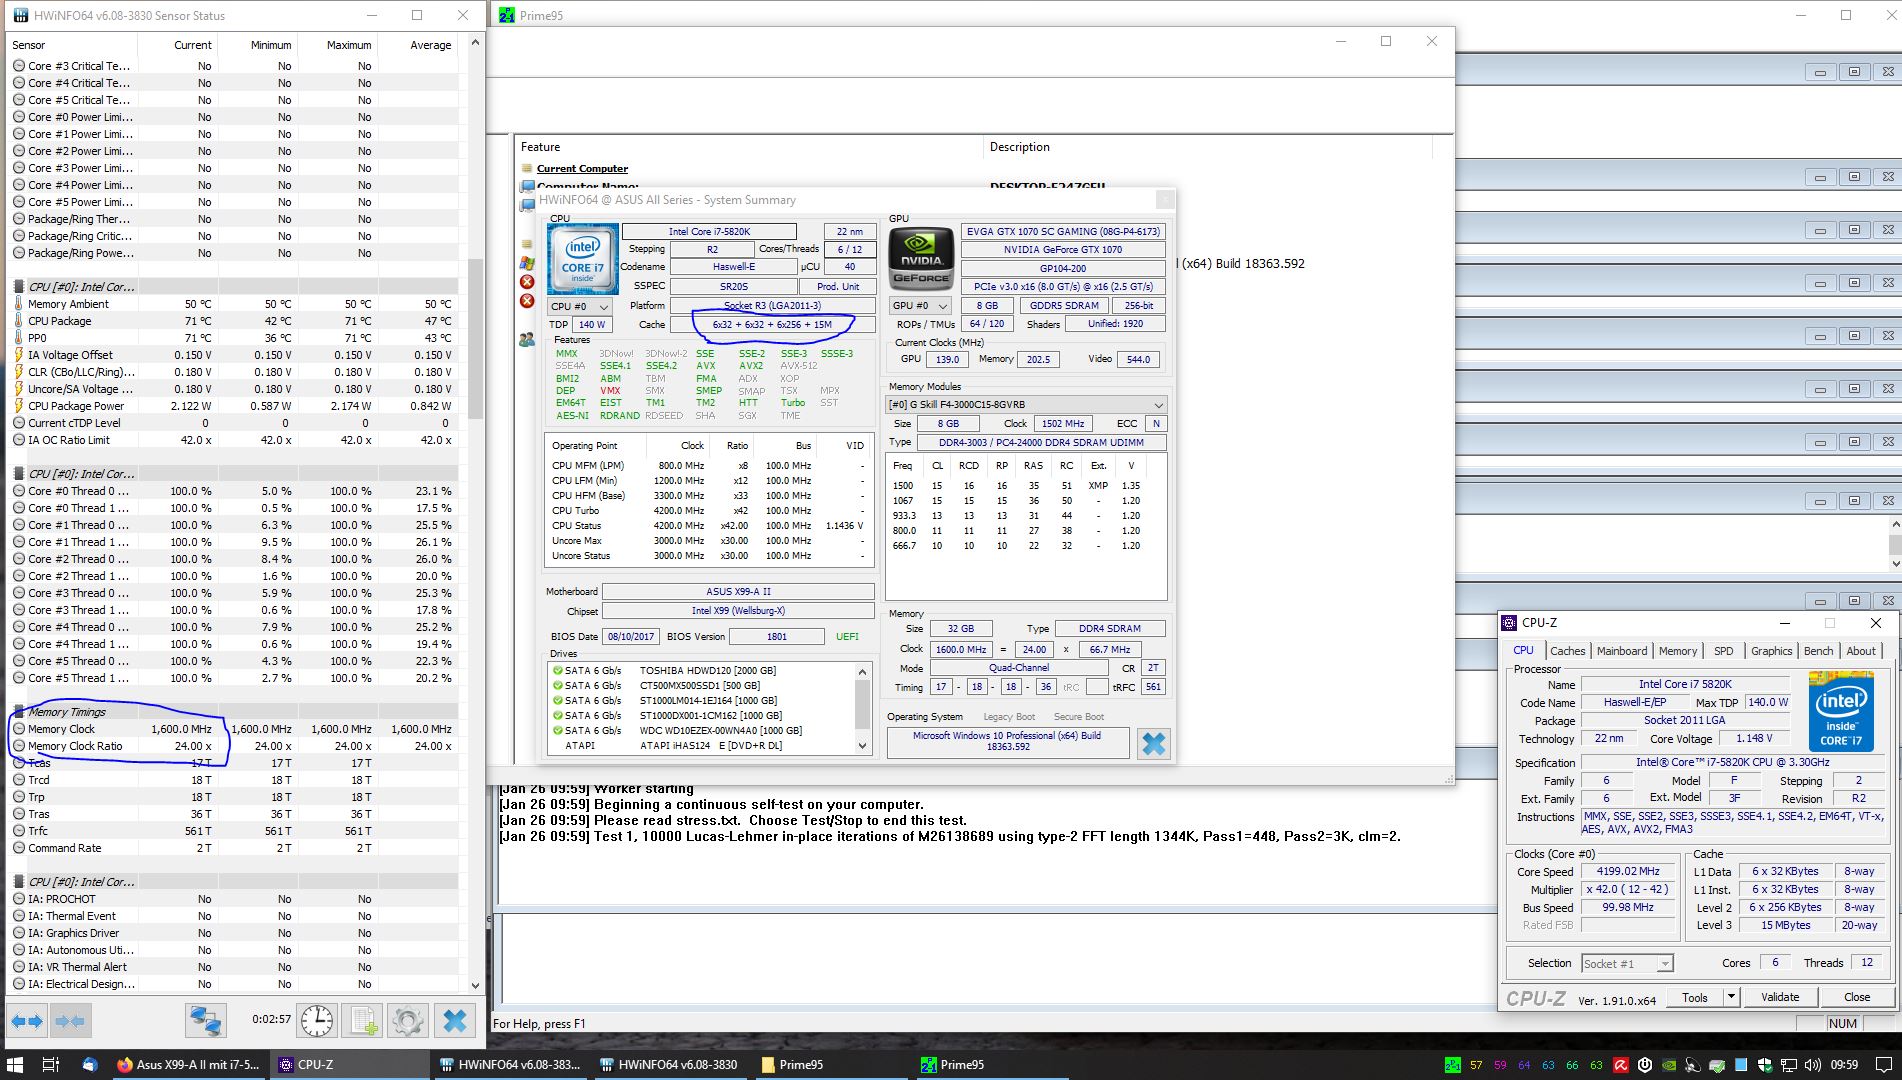This screenshot has height=1080, width=1902.
Task: Click cache field 6x32 + 6x32 + 6x256 + 15M
Action: [x=772, y=325]
